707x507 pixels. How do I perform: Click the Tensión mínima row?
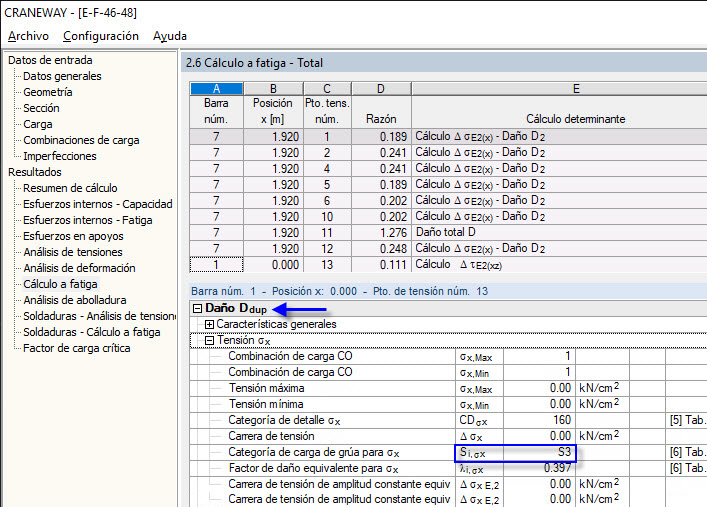pos(449,404)
